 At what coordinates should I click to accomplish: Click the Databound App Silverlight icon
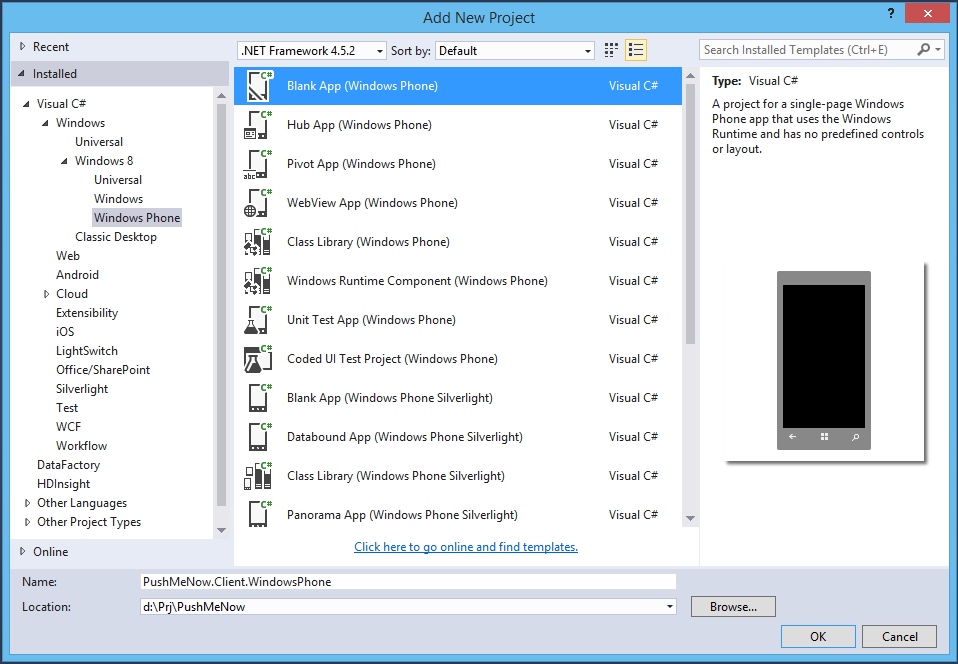258,438
